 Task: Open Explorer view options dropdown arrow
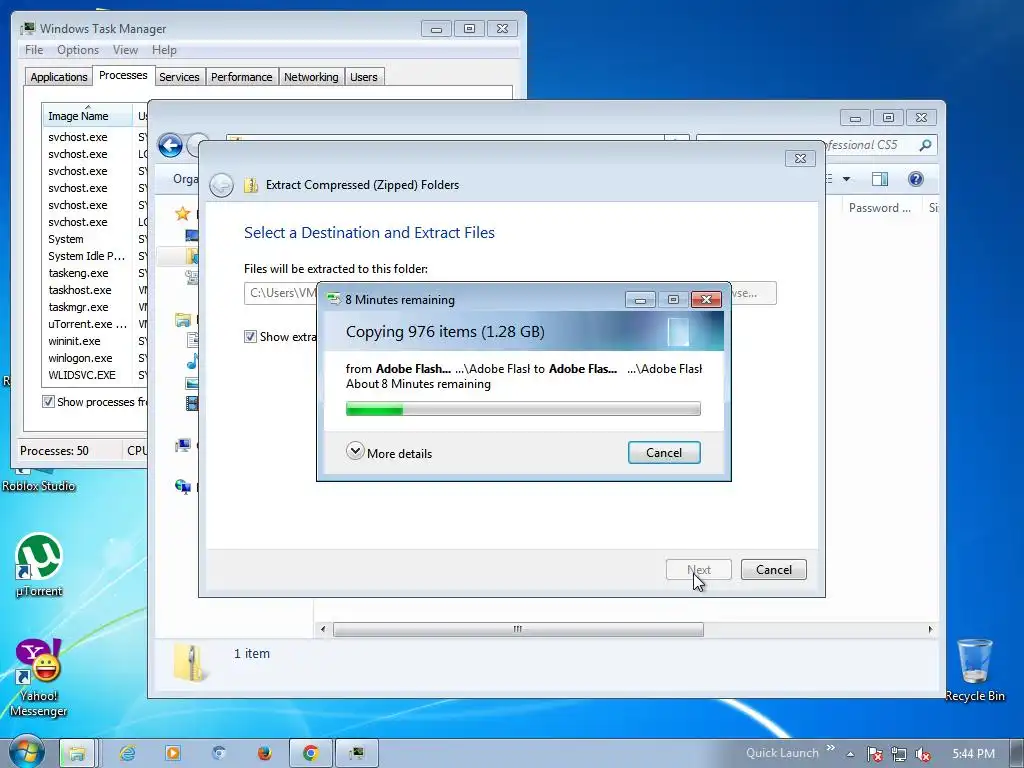[846, 179]
